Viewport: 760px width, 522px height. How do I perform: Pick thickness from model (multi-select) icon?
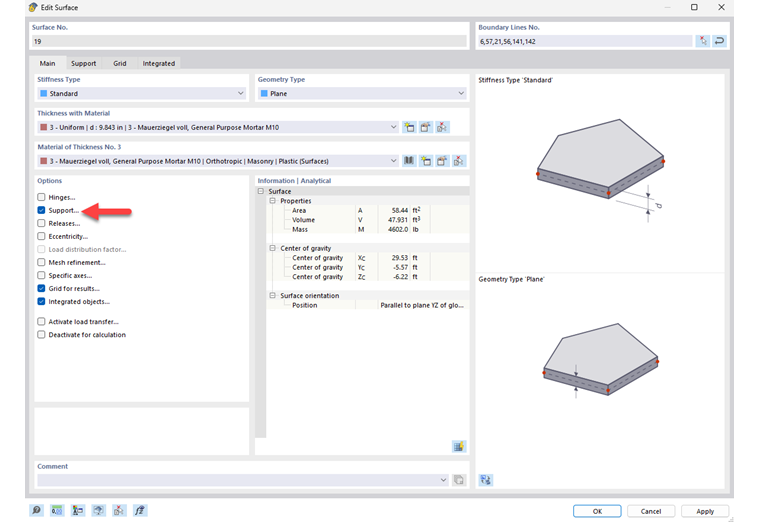tap(442, 127)
